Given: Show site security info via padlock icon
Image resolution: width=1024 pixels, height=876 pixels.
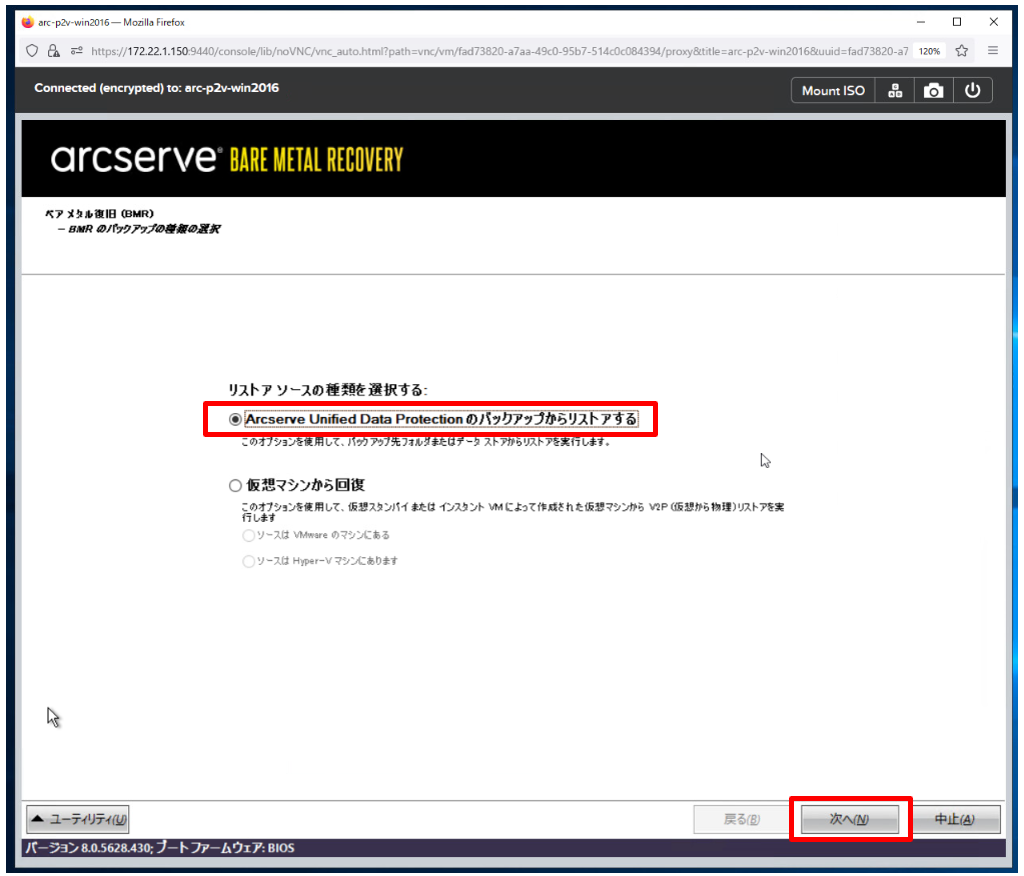Looking at the screenshot, I should point(54,51).
